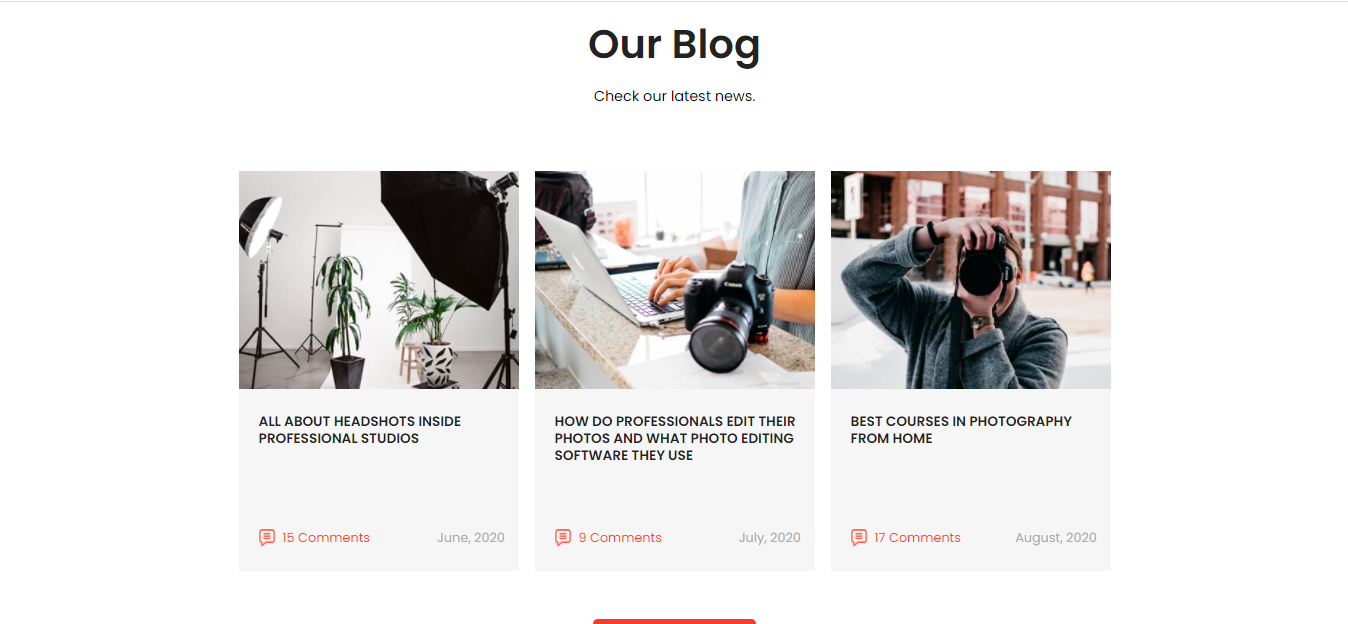
Task: Click the July, 2020 date label
Action: [770, 538]
